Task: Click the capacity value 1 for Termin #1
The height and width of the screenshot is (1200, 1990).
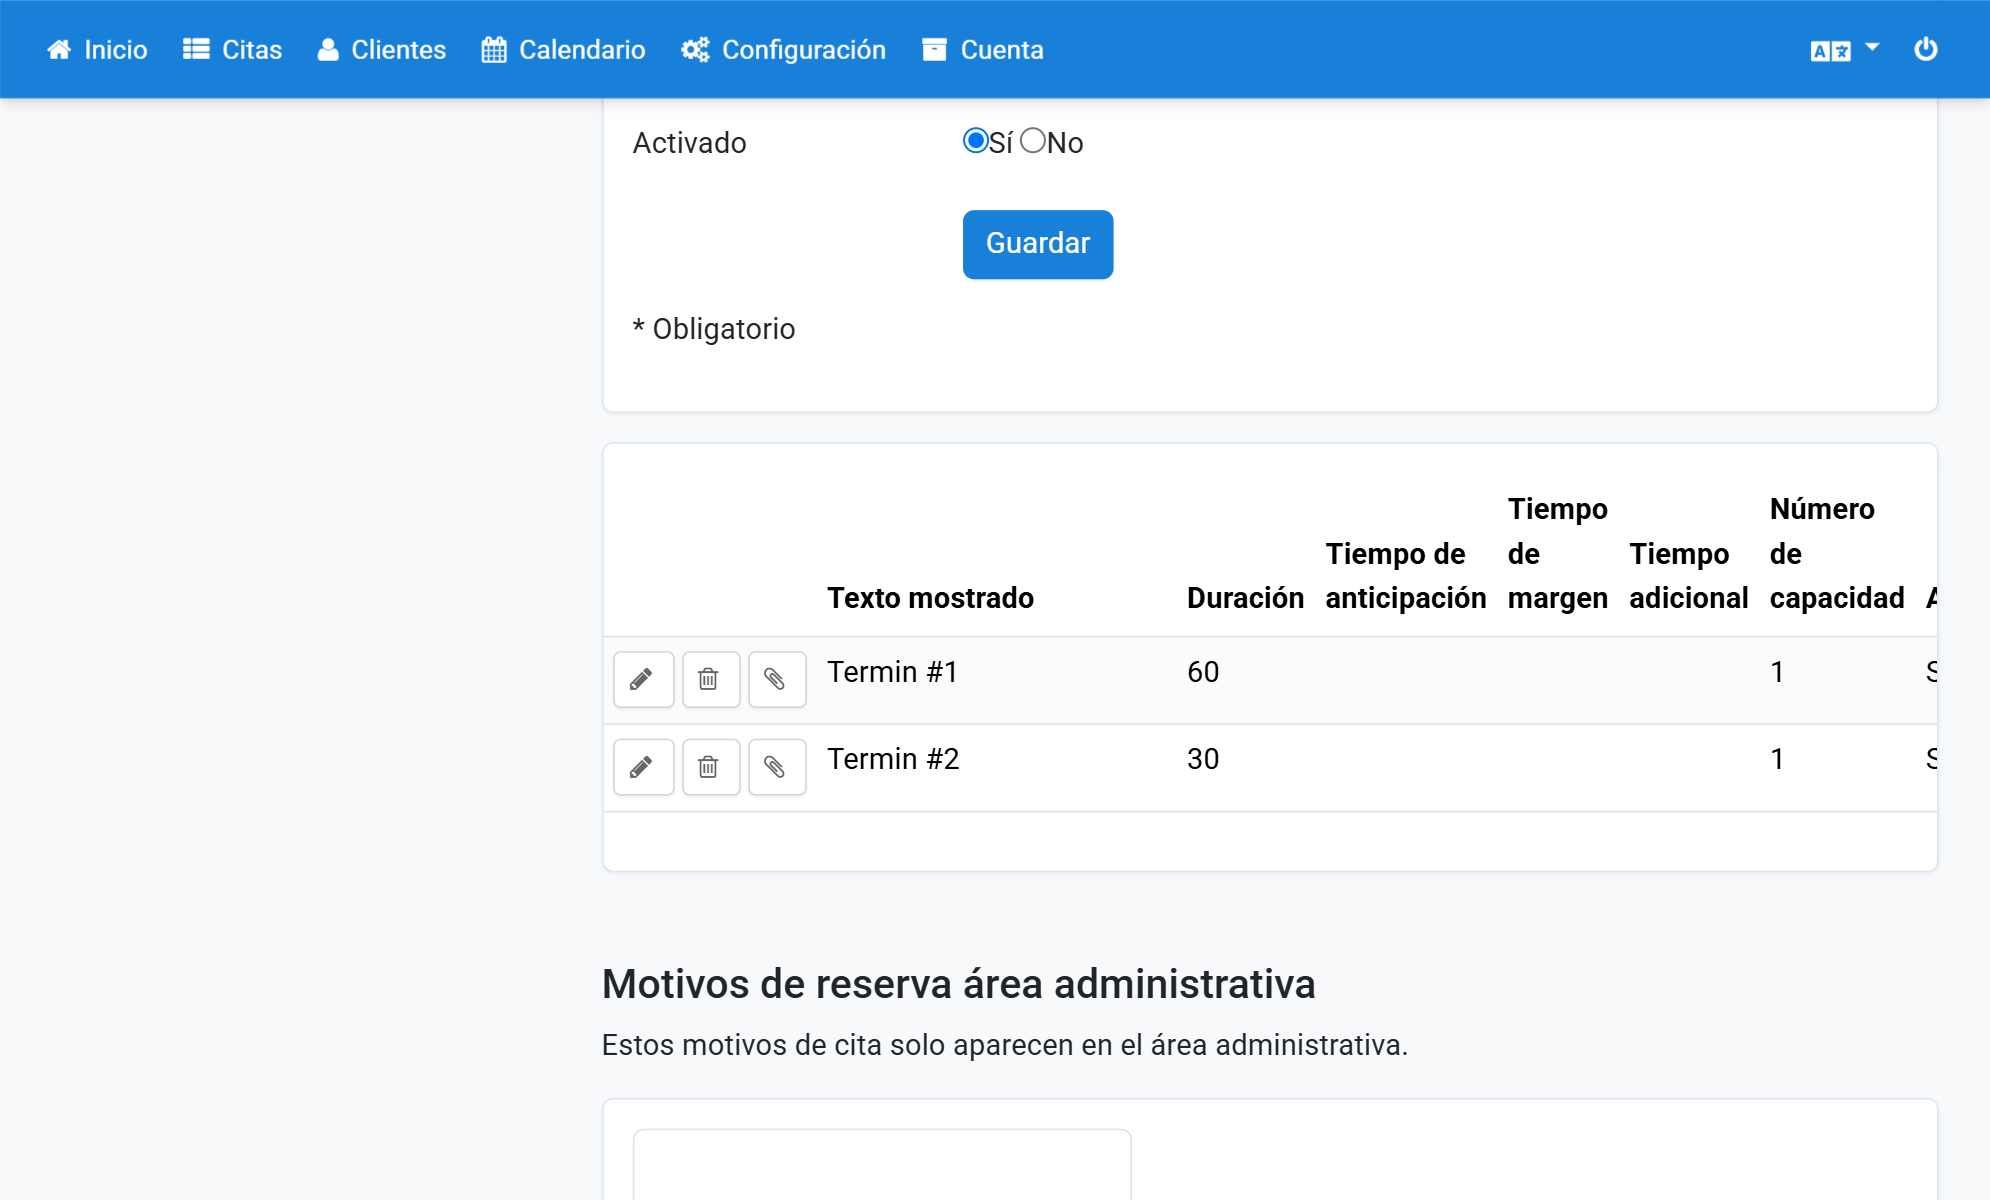Action: [1777, 672]
